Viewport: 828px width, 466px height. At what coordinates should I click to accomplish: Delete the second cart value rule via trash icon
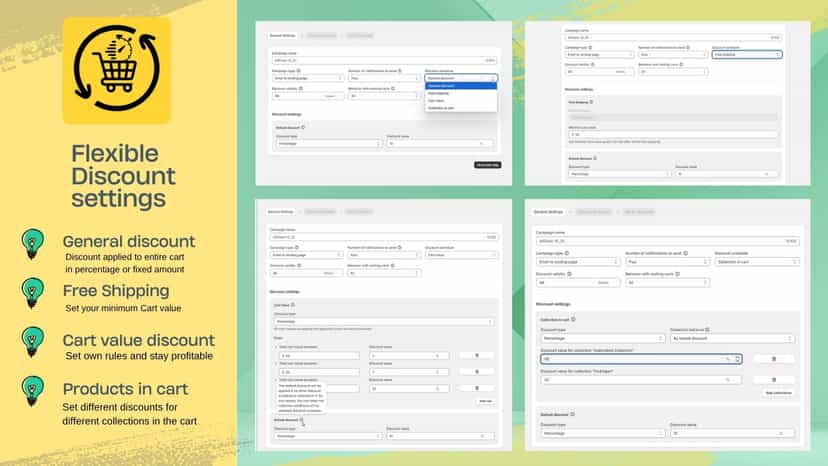(476, 372)
